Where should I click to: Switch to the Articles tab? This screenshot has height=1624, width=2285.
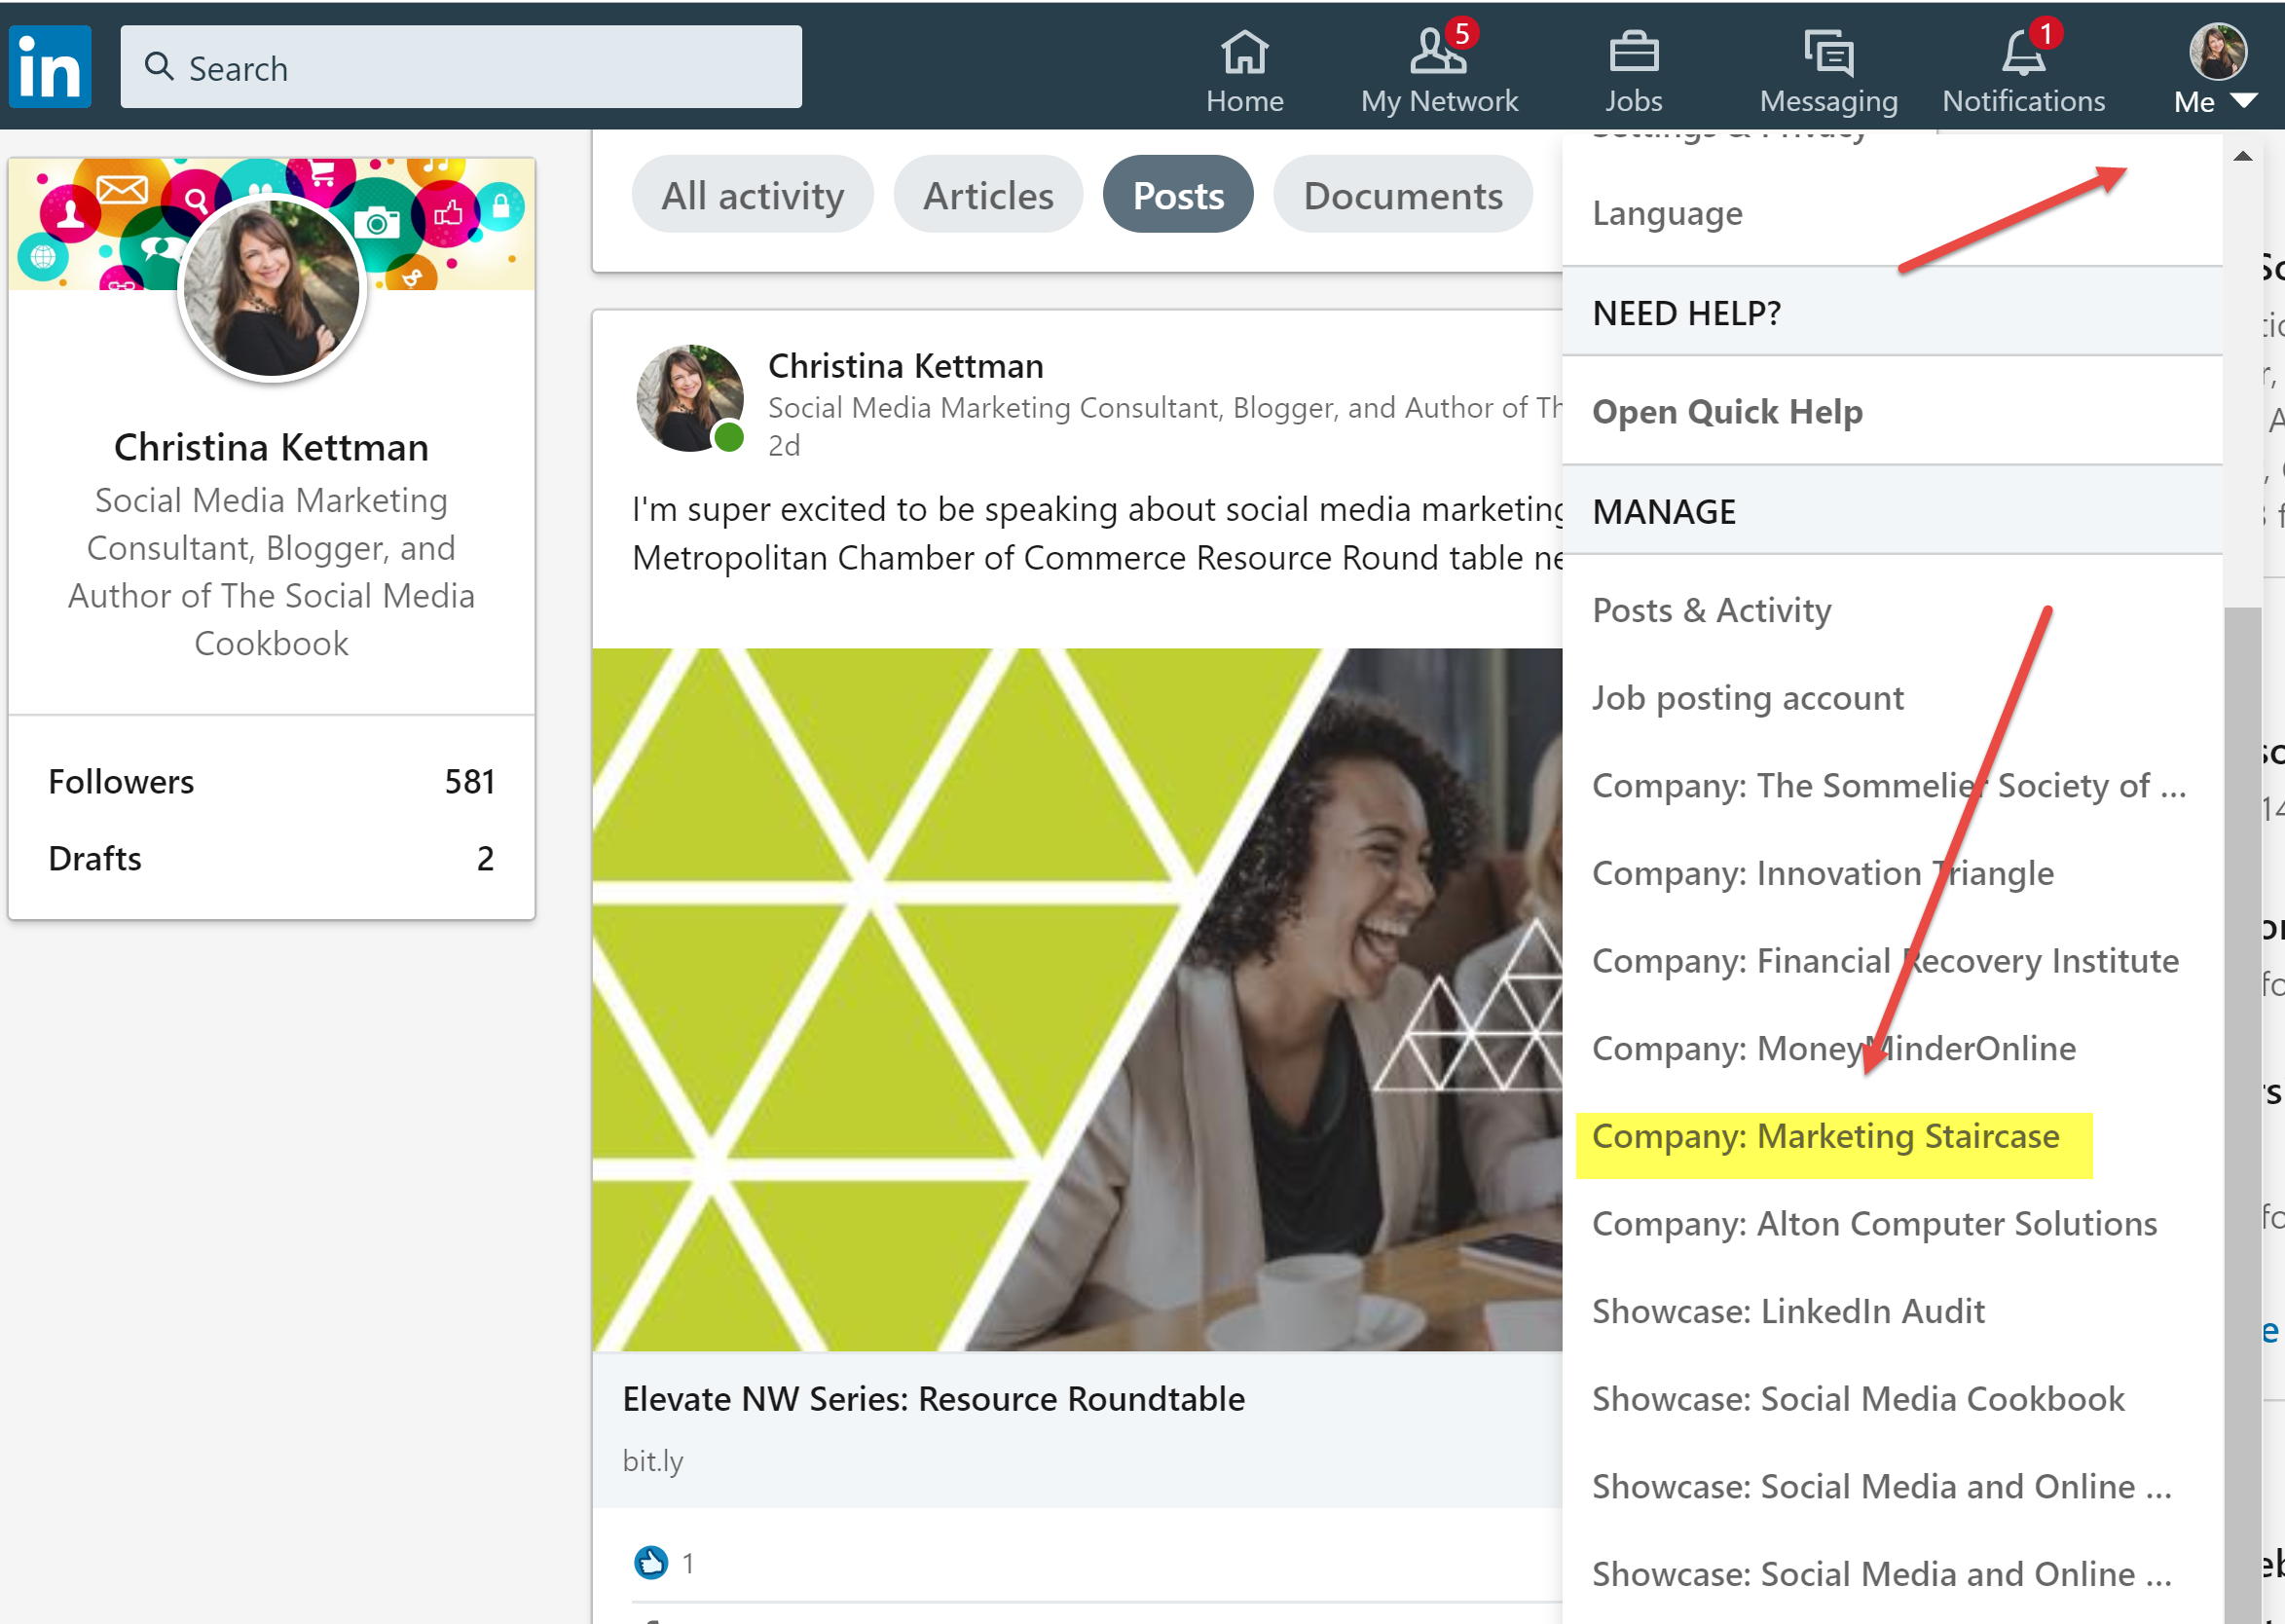988,195
